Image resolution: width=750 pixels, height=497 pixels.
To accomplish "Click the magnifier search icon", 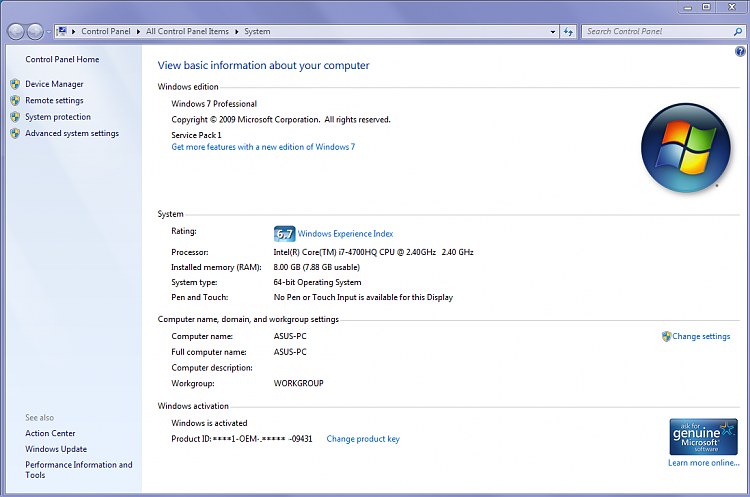I will coord(738,32).
